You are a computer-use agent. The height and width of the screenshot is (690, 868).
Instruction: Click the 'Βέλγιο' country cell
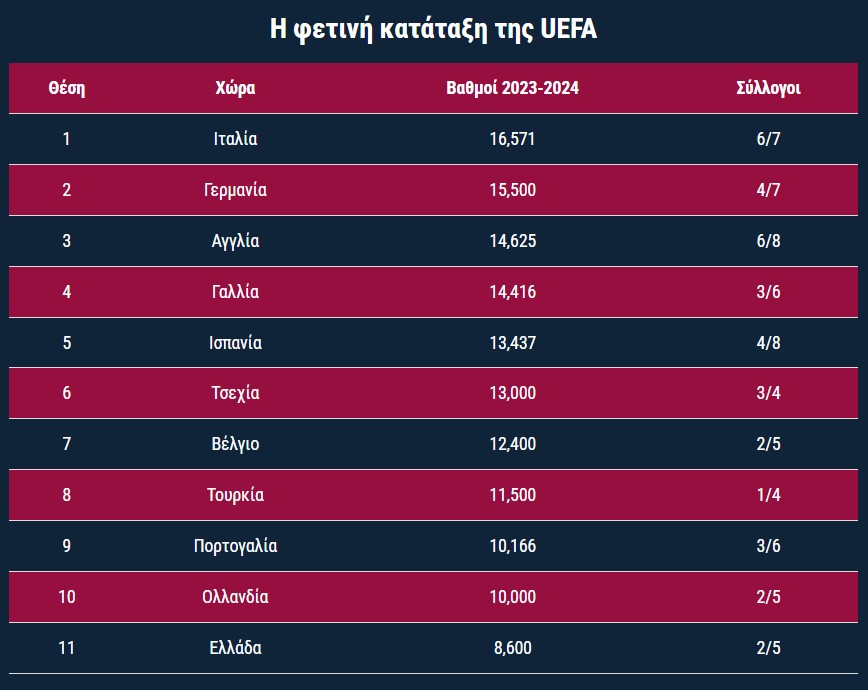coord(235,444)
